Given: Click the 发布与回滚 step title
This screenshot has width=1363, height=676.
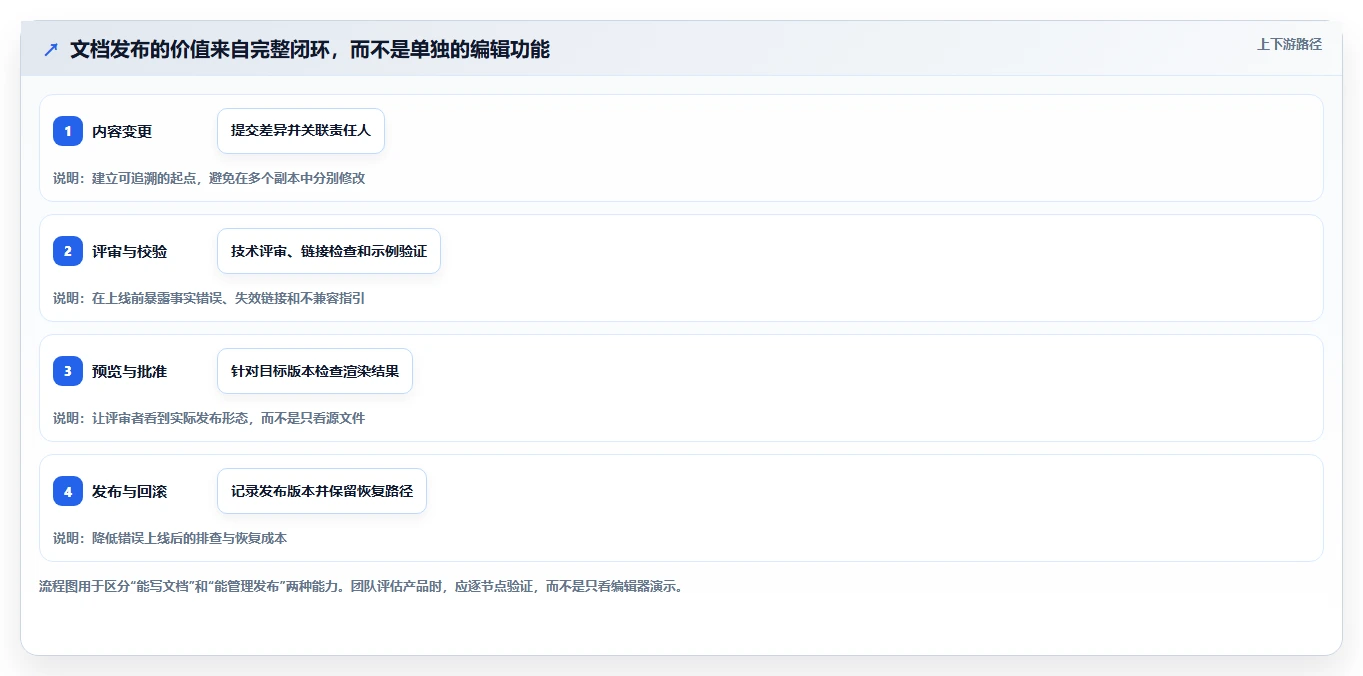Looking at the screenshot, I should coord(130,491).
